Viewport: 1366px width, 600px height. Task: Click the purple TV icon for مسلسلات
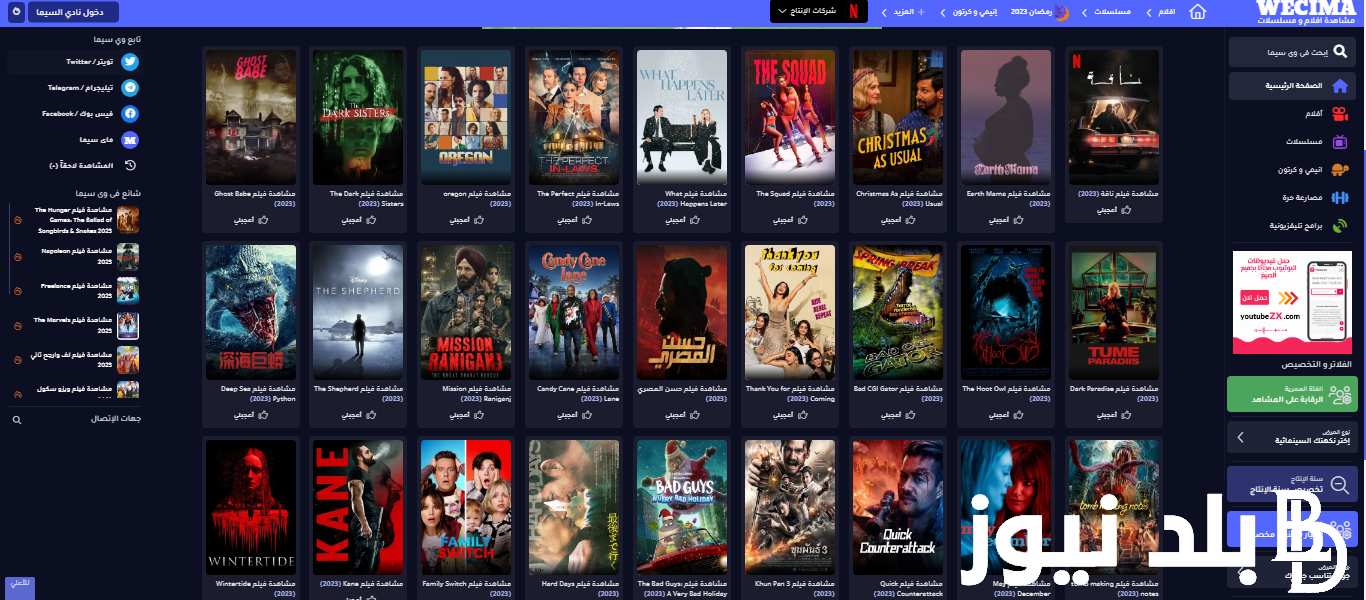coord(1340,142)
